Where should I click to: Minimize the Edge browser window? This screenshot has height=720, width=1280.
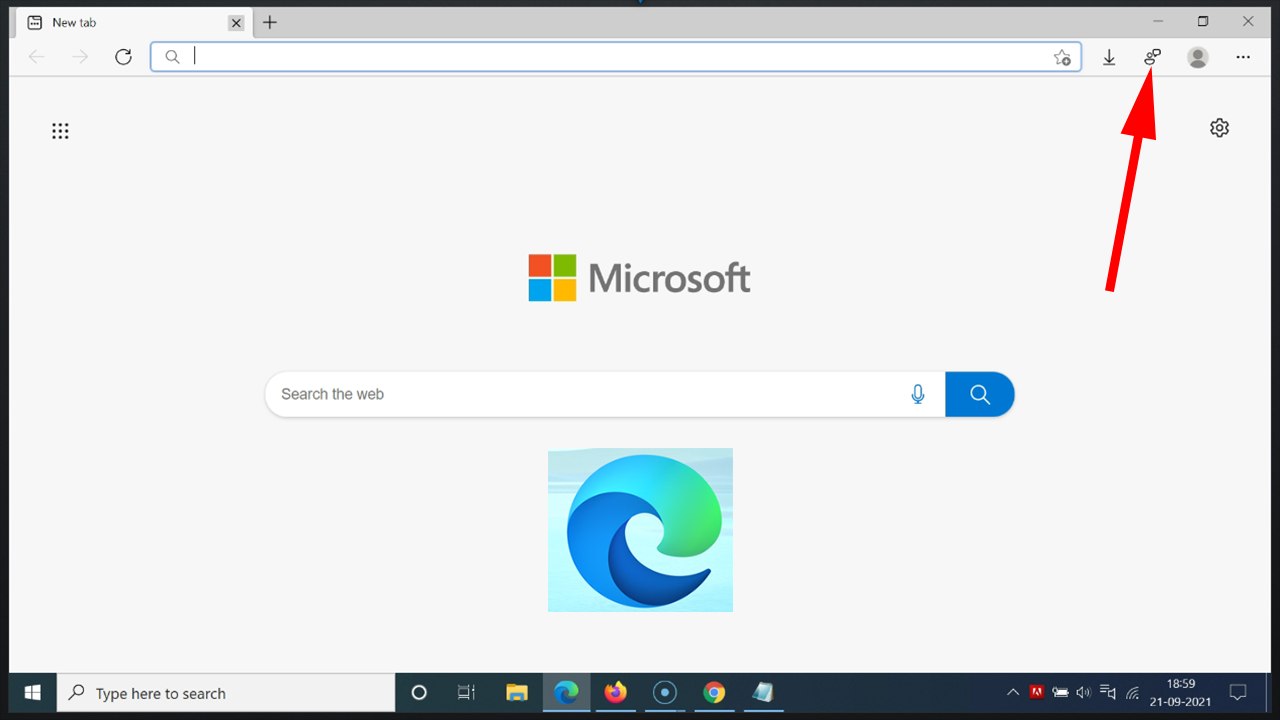[1158, 21]
